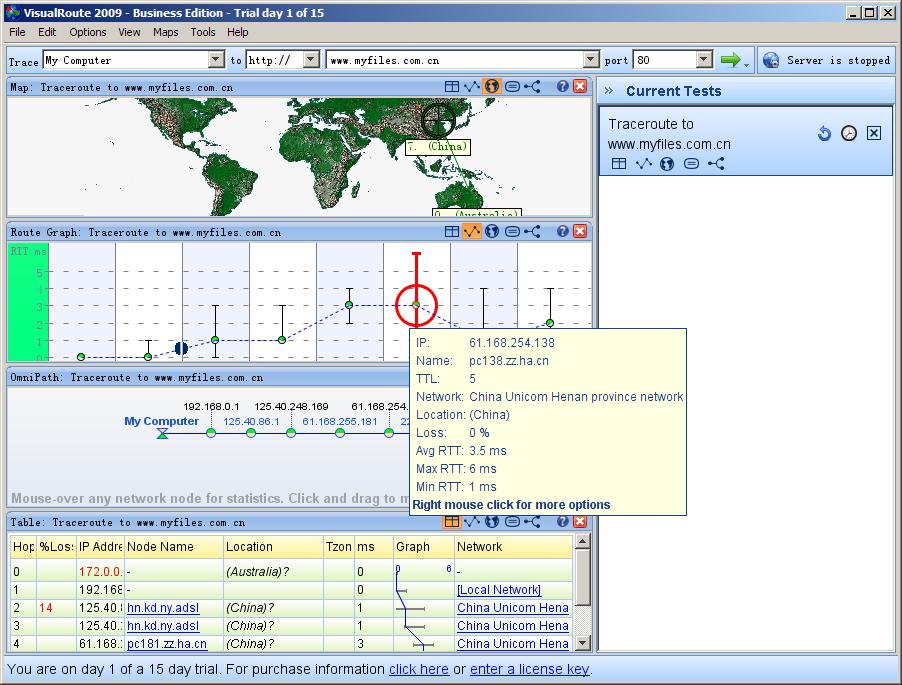Toggle globe map view in Table header

pyautogui.click(x=492, y=522)
